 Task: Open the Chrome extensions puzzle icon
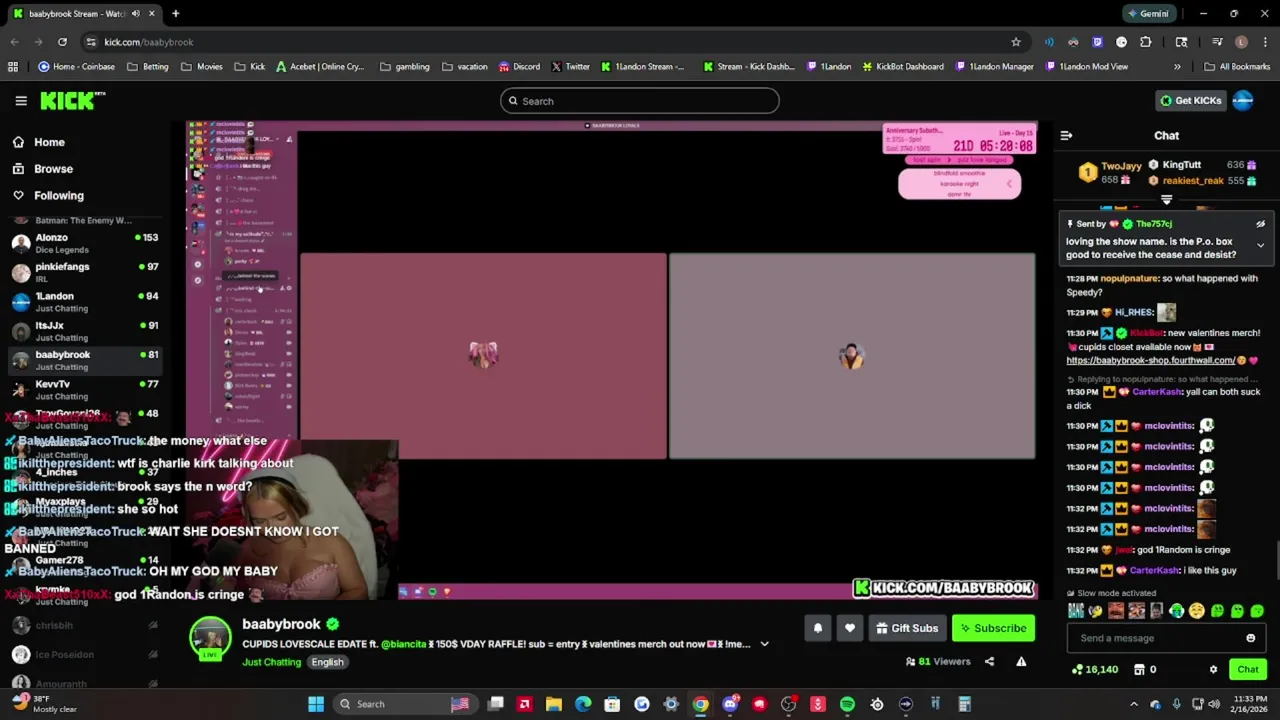click(1146, 42)
